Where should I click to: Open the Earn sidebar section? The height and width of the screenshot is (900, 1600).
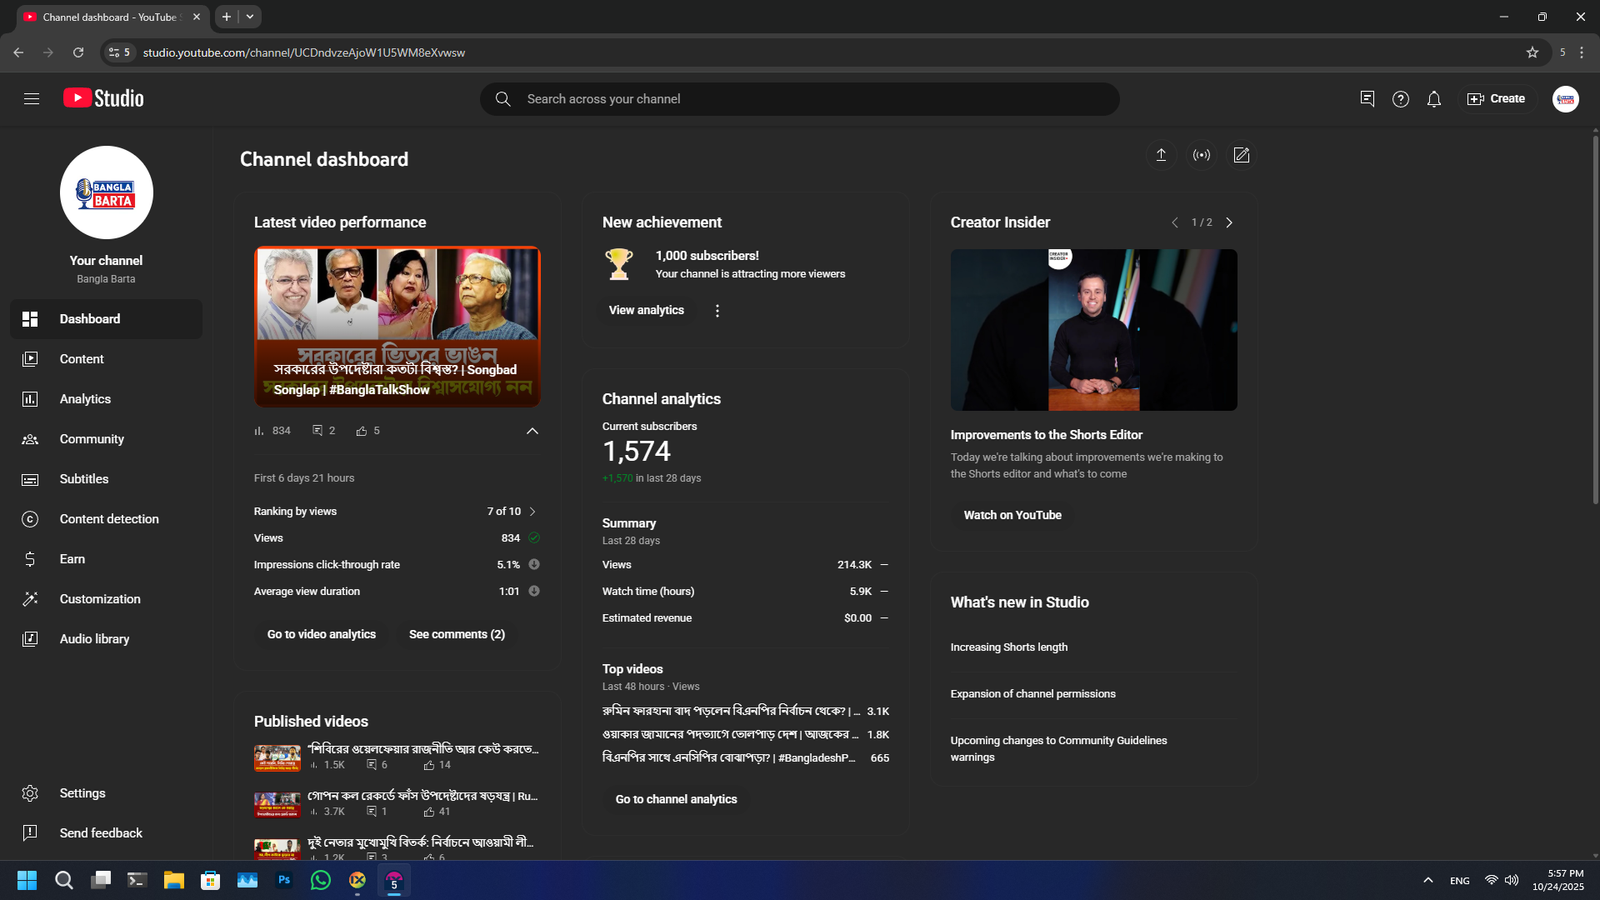72,559
